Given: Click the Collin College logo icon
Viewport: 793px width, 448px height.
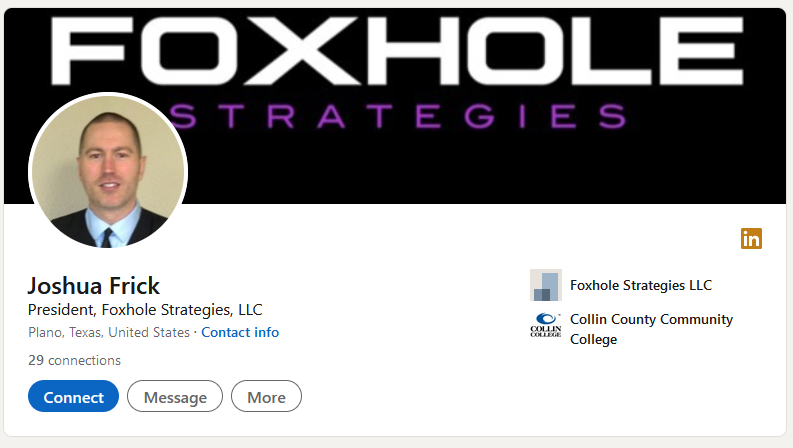Looking at the screenshot, I should [x=546, y=325].
